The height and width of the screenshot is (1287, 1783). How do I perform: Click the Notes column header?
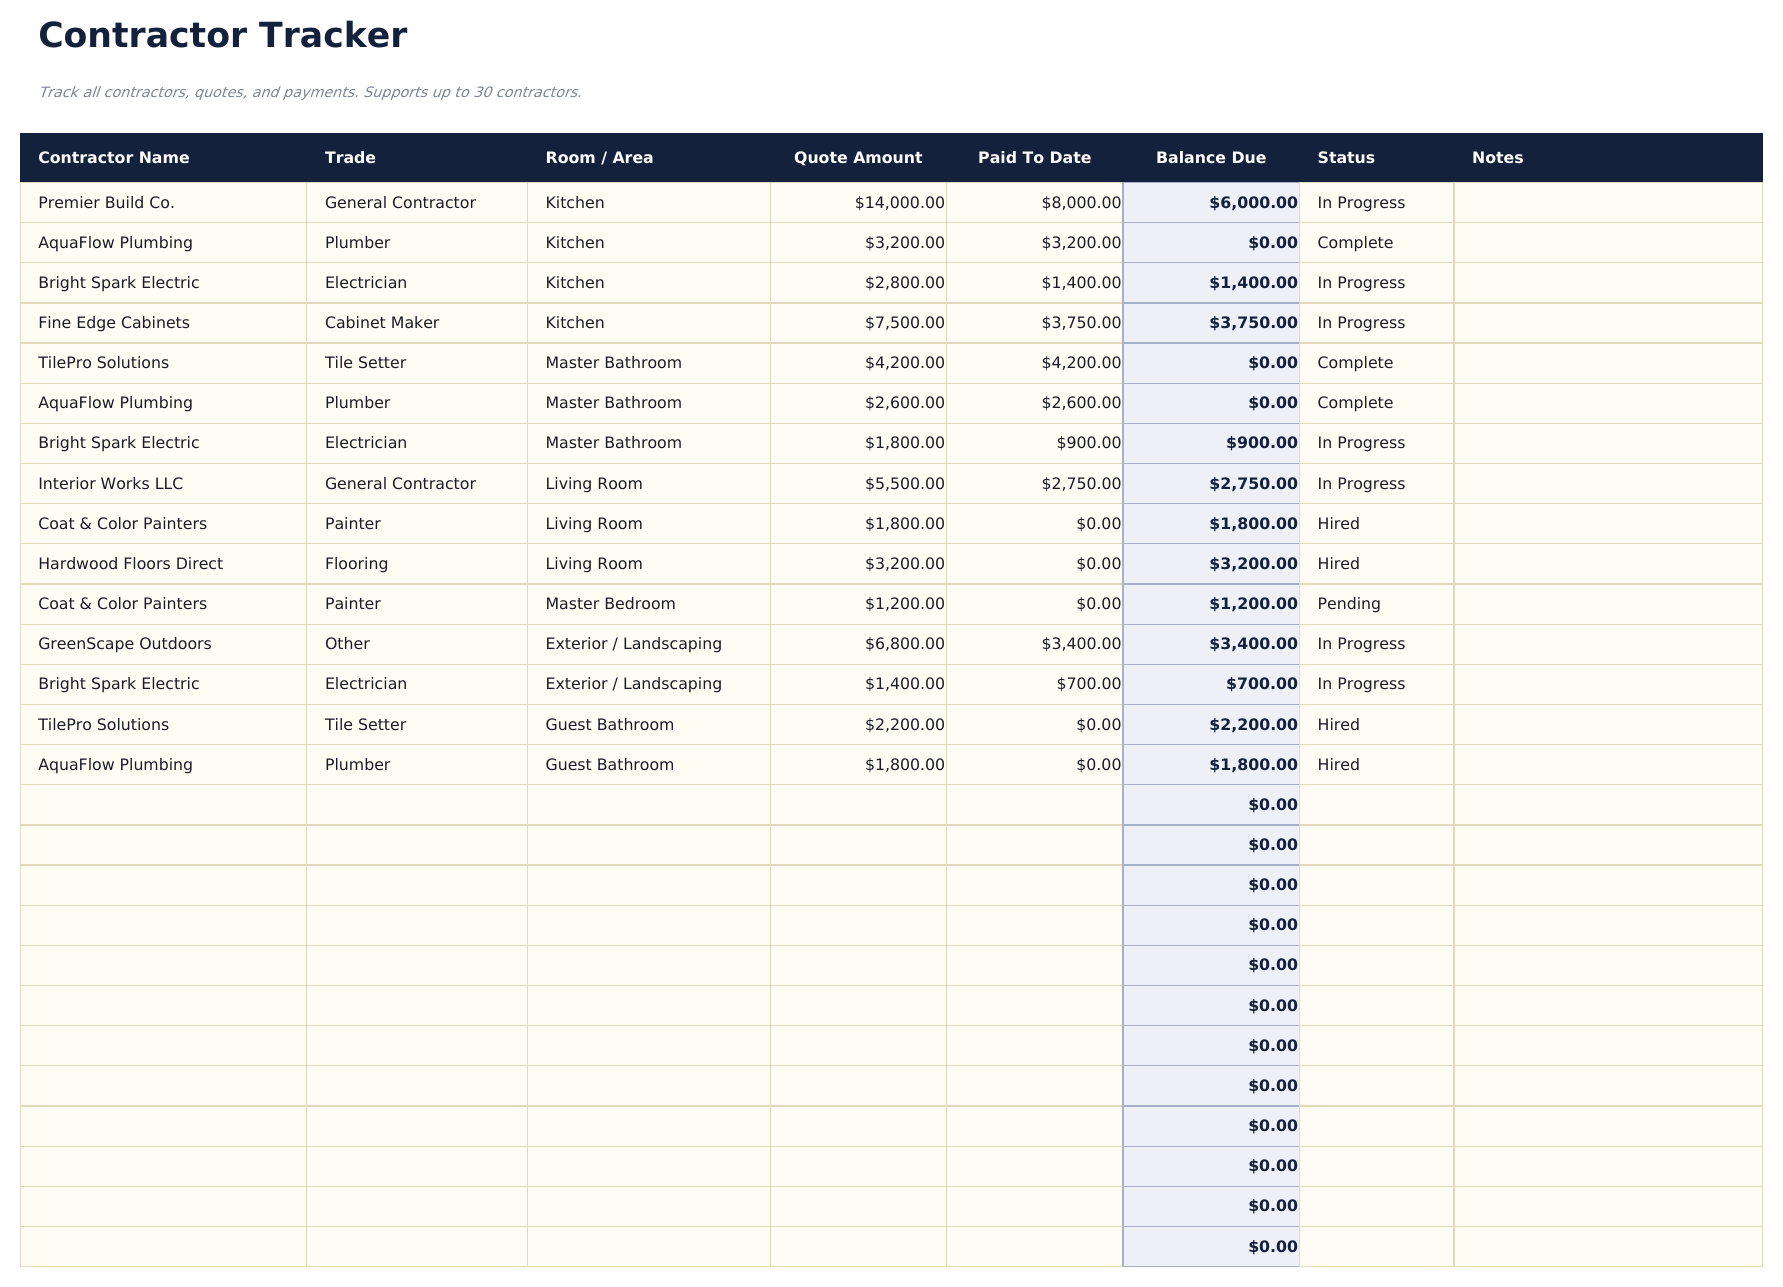tap(1497, 157)
